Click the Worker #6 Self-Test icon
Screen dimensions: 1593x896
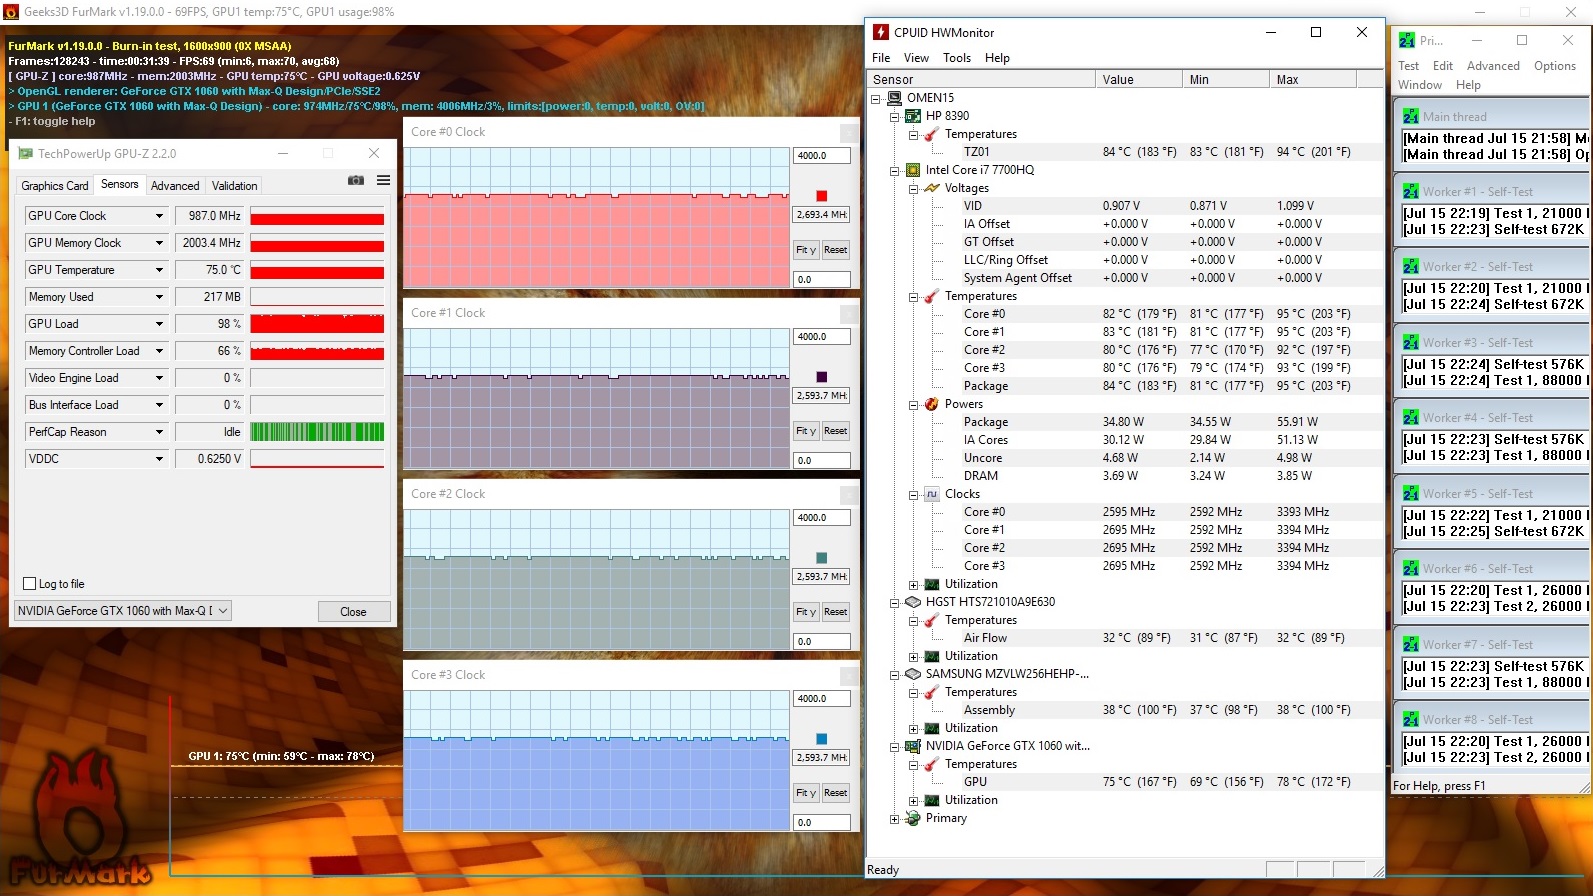click(1410, 568)
